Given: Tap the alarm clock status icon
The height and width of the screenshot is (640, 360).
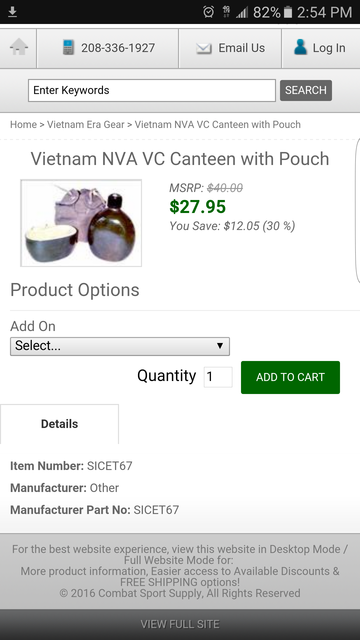Looking at the screenshot, I should [x=208, y=12].
